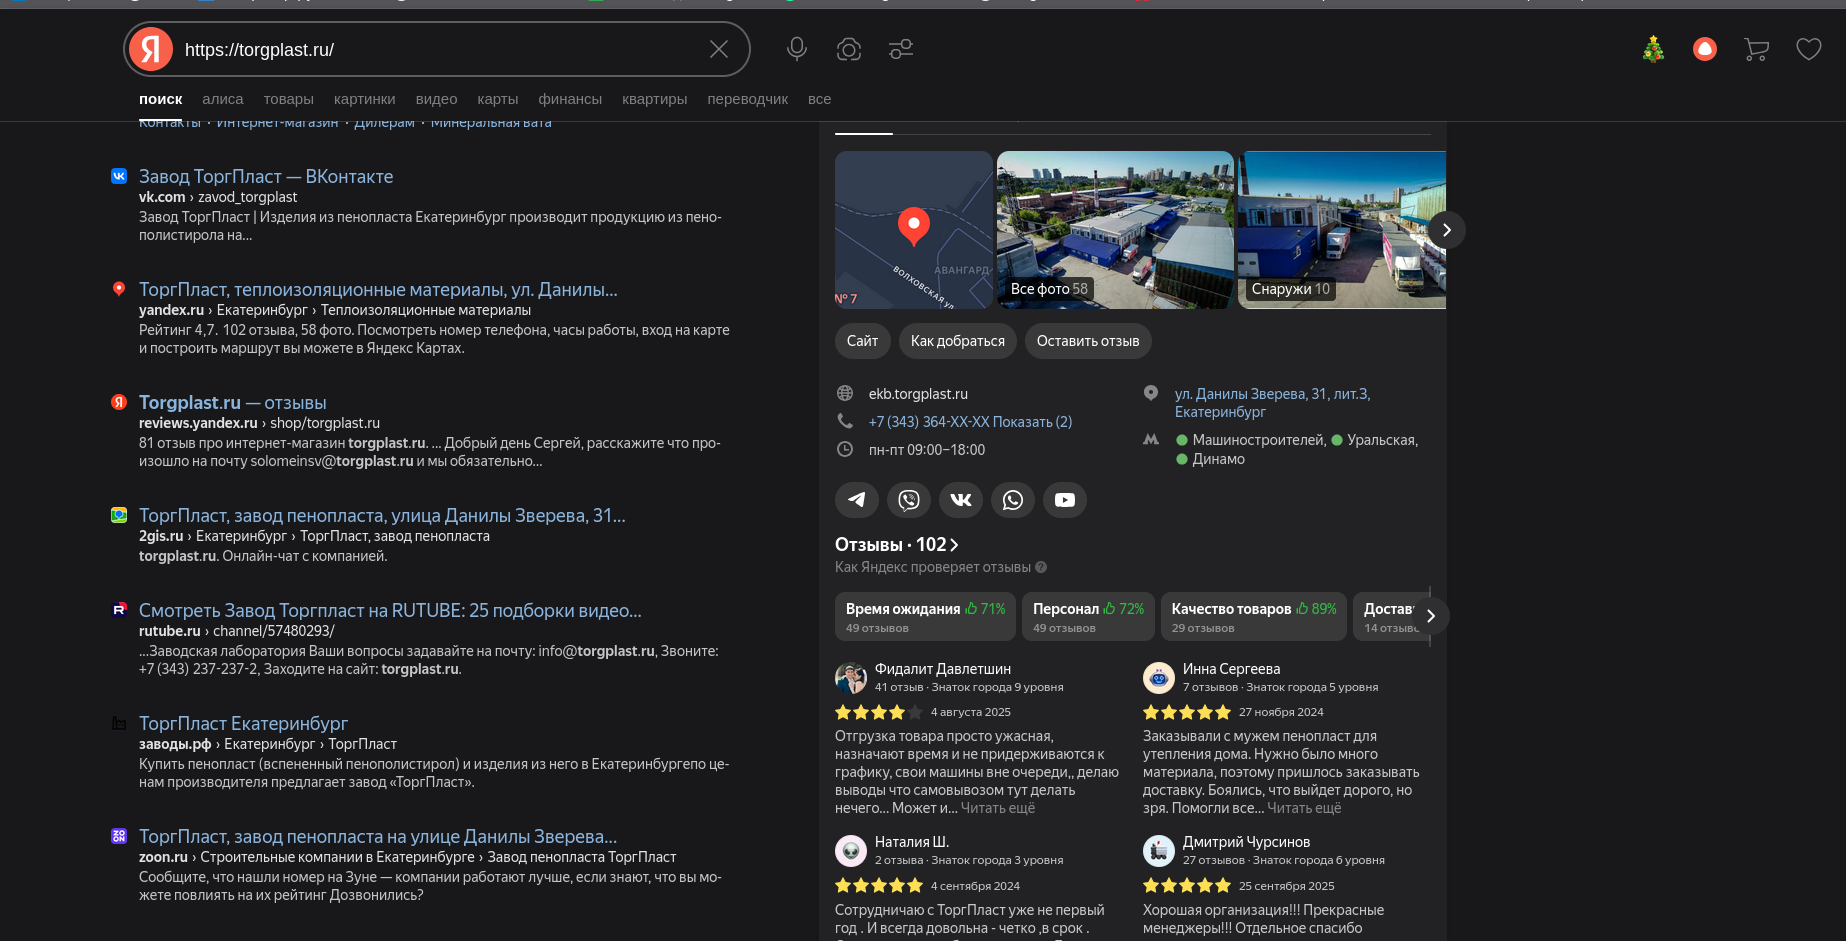Switch to the переводчик tab
Viewport: 1846px width, 941px height.
(748, 99)
